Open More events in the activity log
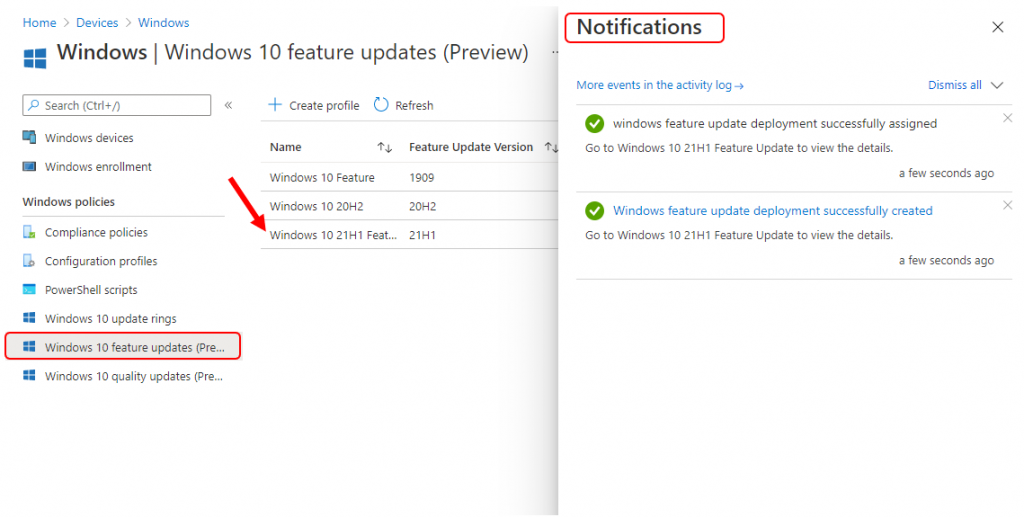The width and height of the screenshot is (1024, 517). 660,85
